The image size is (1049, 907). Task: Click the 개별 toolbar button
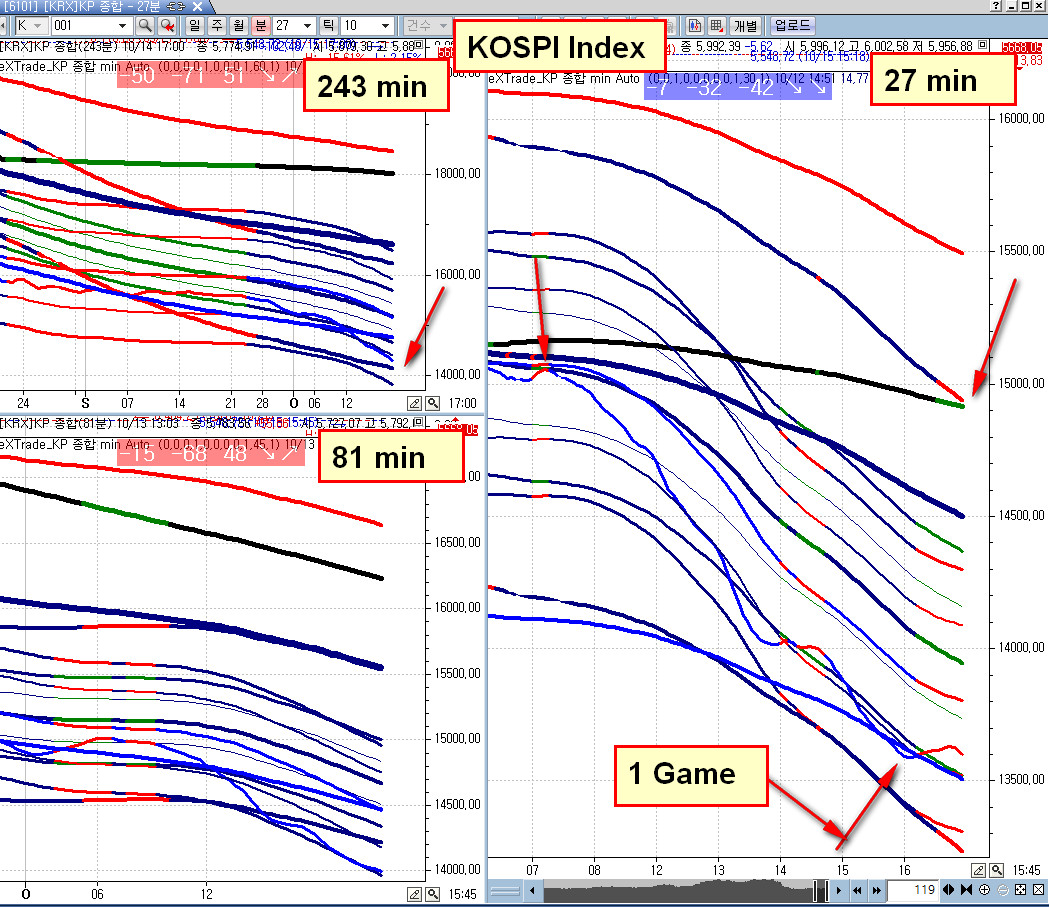[745, 25]
